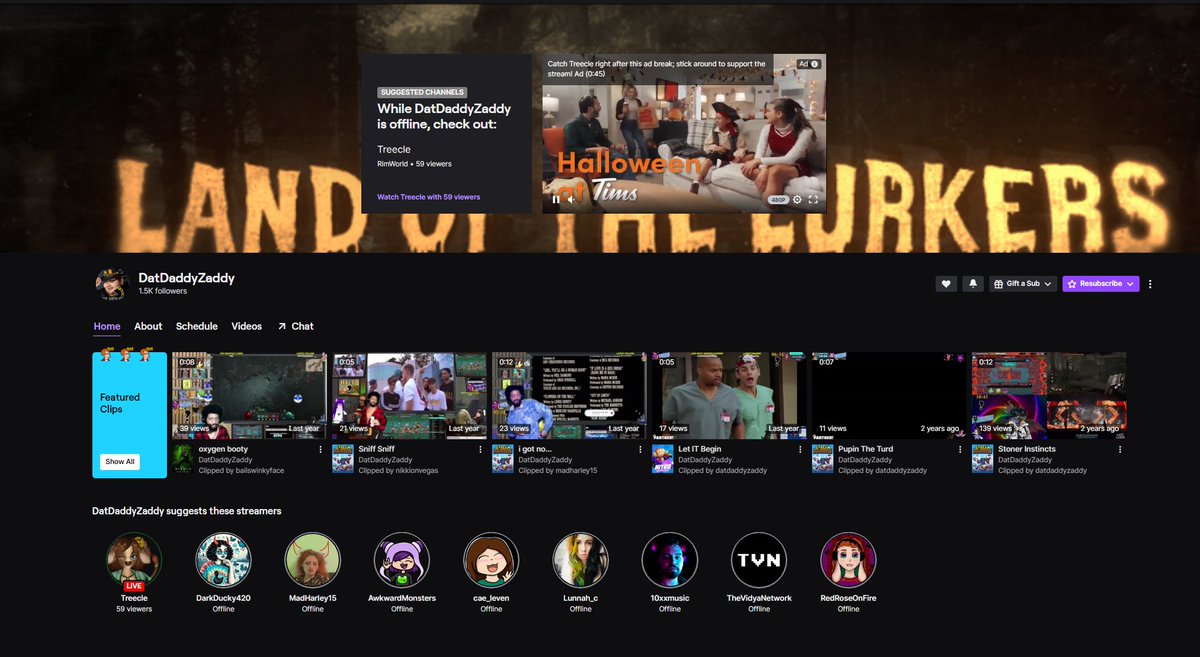Screen dimensions: 1200x657
Task: Open Treecle live streamer avatar
Action: point(134,560)
